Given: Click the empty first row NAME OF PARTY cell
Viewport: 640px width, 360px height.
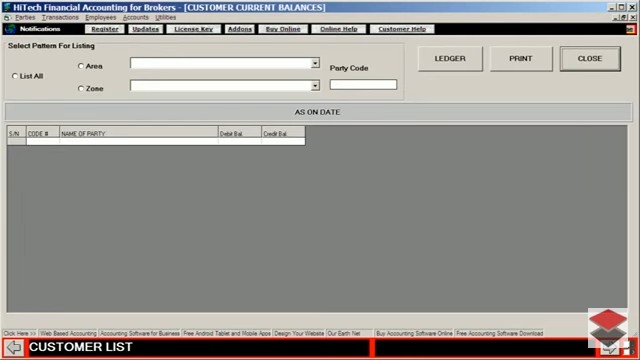Looking at the screenshot, I should click(x=139, y=141).
